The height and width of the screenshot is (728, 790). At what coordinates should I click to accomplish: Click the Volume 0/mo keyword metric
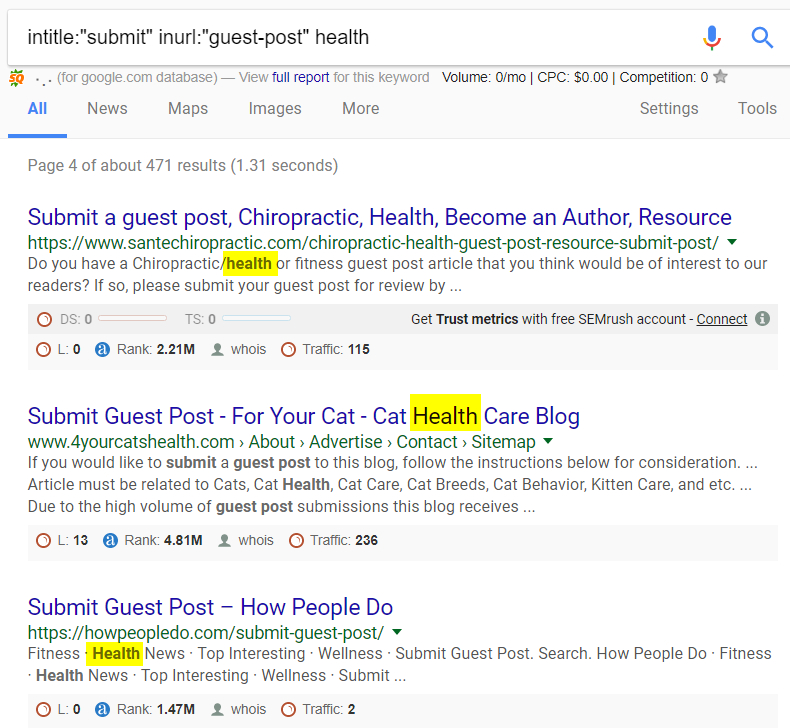click(484, 77)
